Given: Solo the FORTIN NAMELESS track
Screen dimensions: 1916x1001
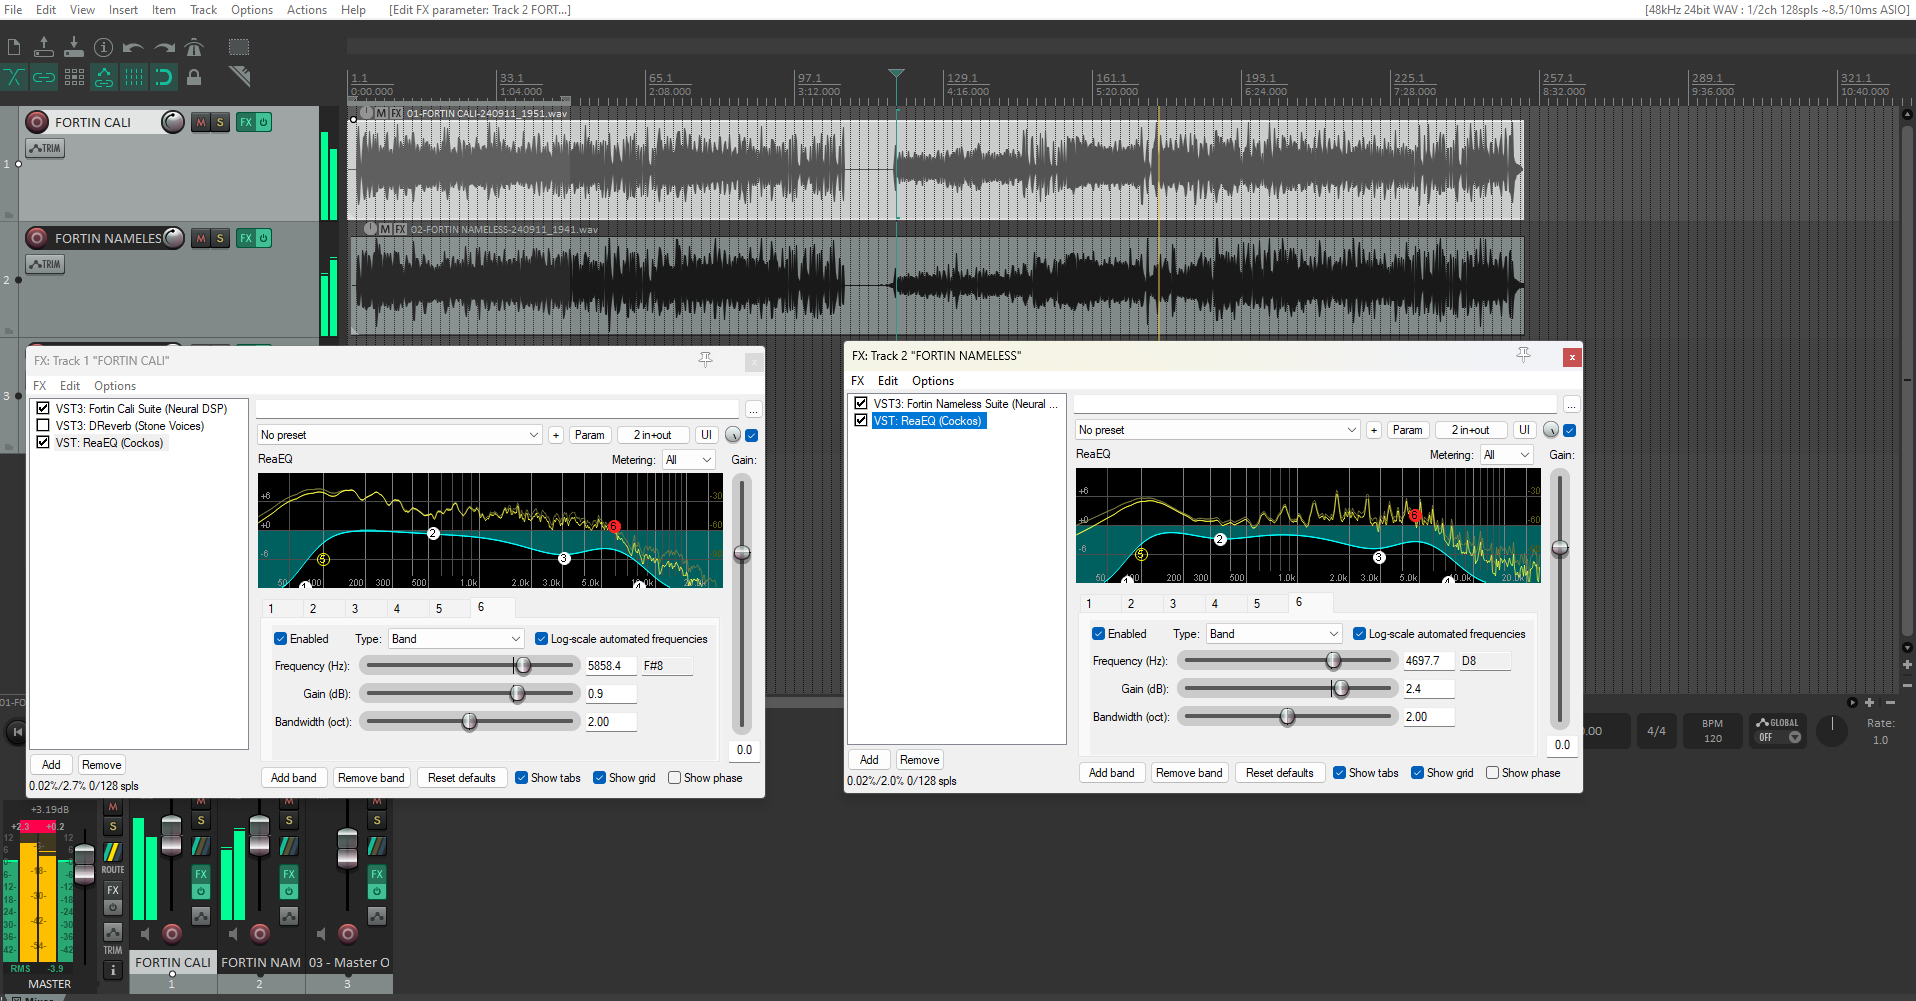Looking at the screenshot, I should [x=220, y=238].
